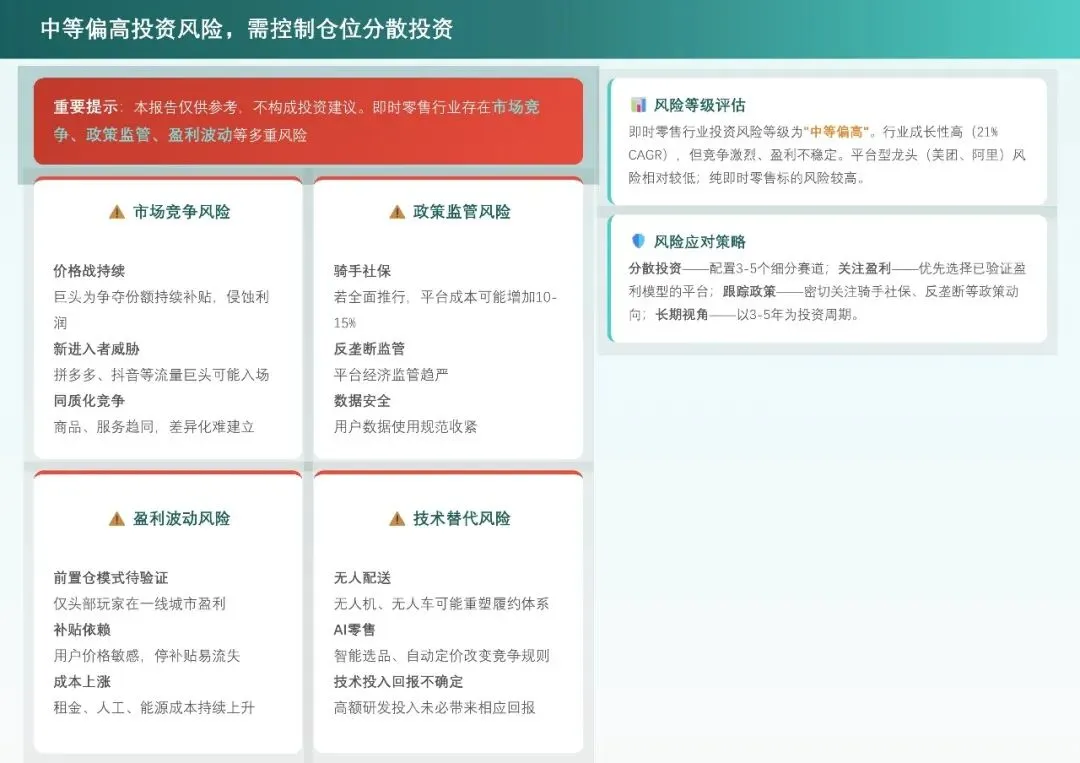Click the text 租金、人工、能源成本持续上升
1080x763 pixels.
[x=154, y=708]
